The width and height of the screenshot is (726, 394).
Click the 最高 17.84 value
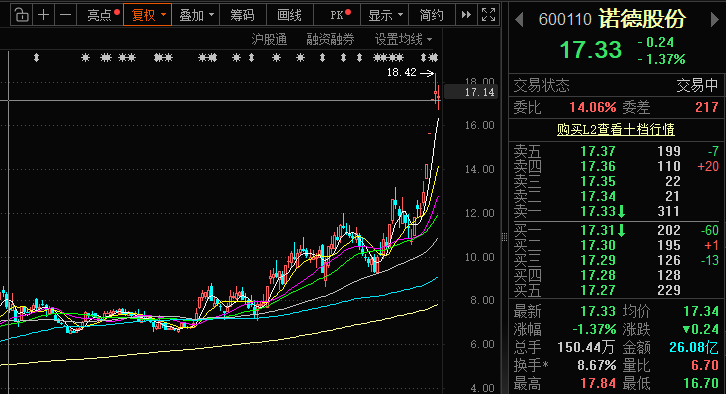coord(598,383)
